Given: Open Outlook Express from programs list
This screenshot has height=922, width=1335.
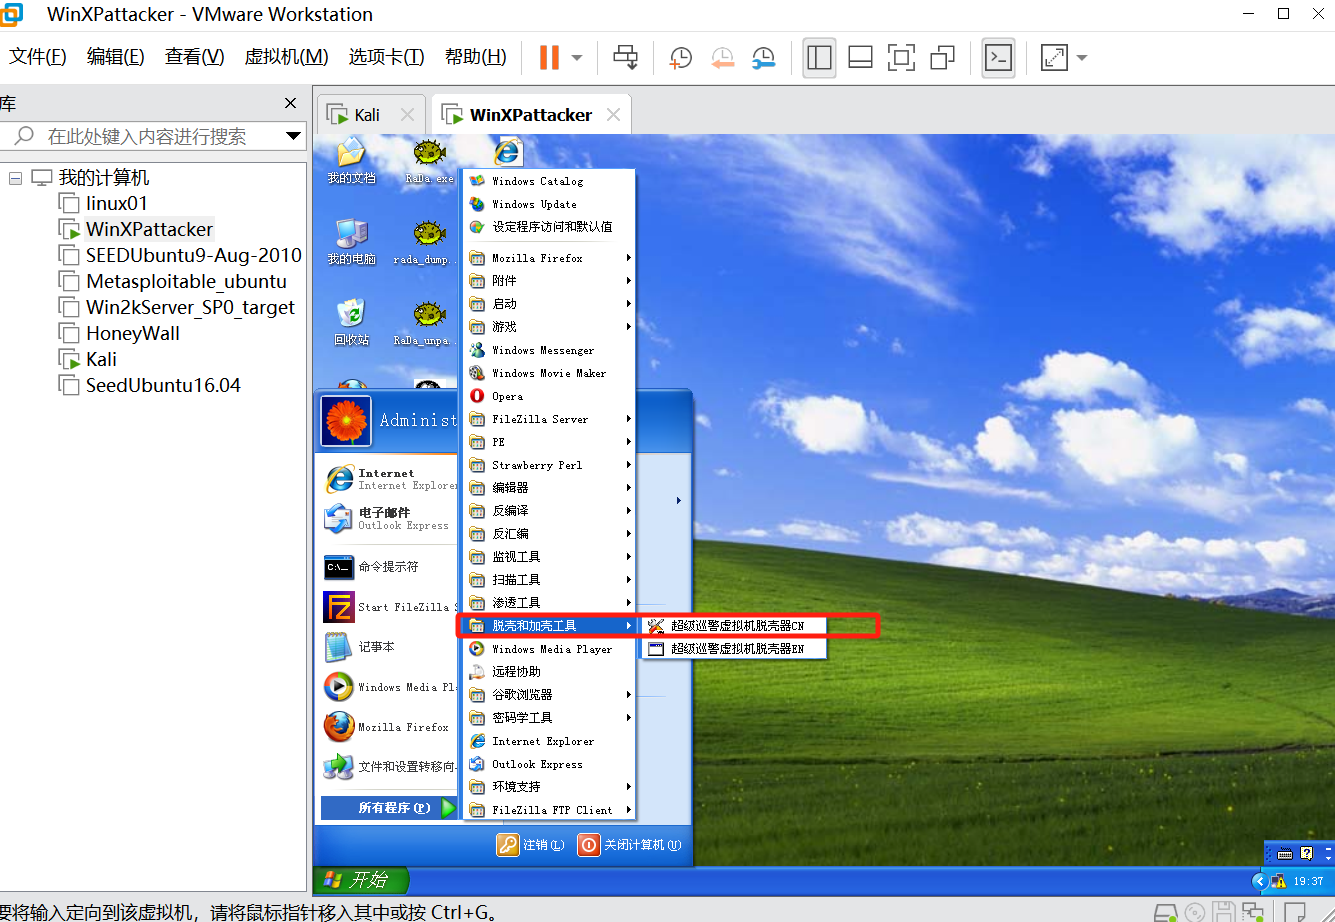Looking at the screenshot, I should [547, 764].
